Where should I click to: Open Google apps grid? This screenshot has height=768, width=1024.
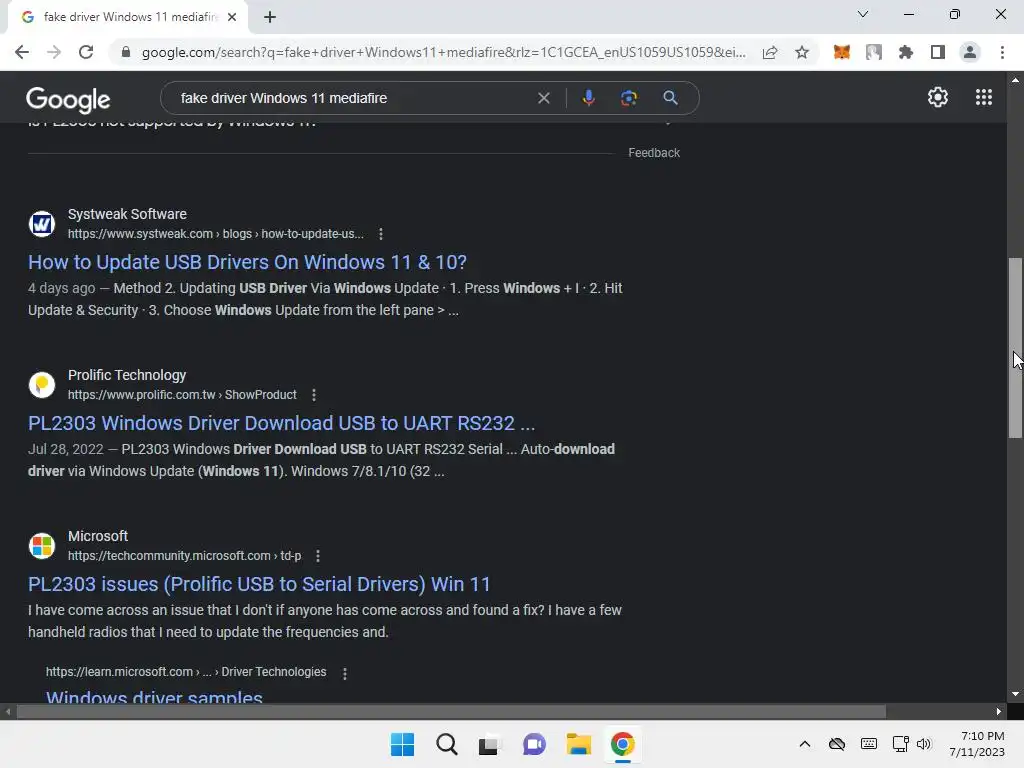tap(984, 97)
